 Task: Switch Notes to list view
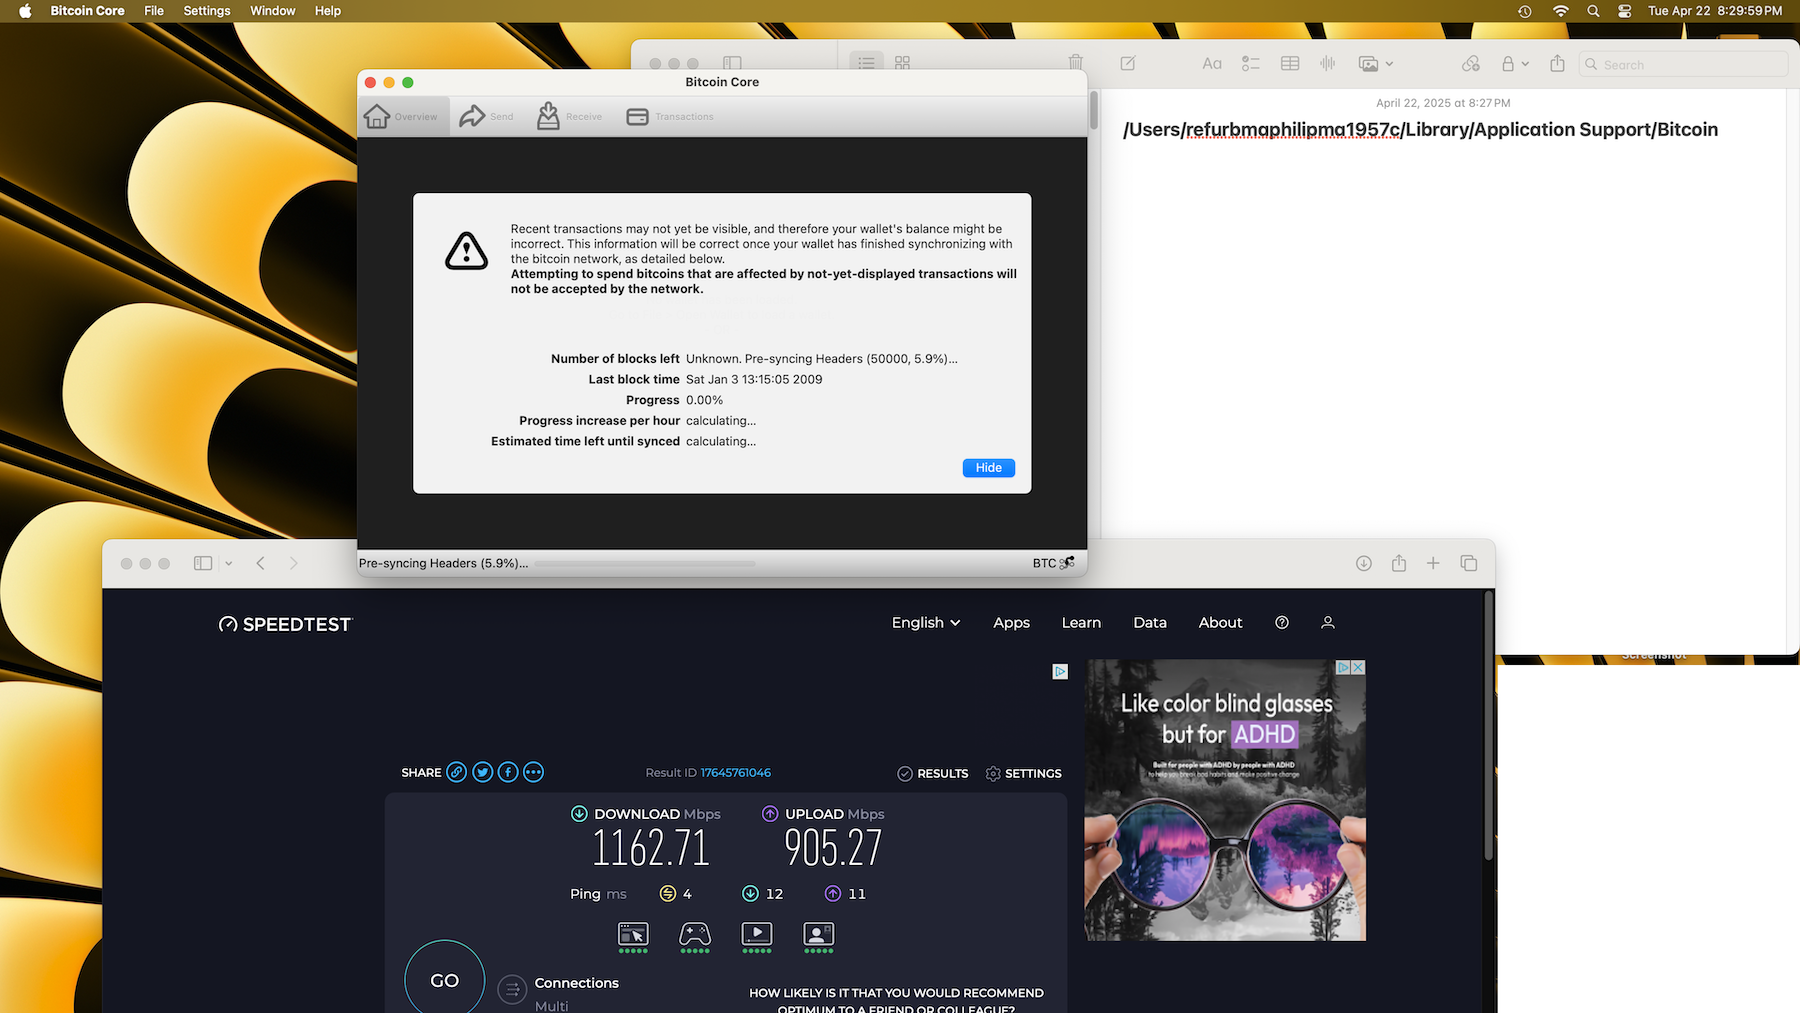click(x=866, y=63)
